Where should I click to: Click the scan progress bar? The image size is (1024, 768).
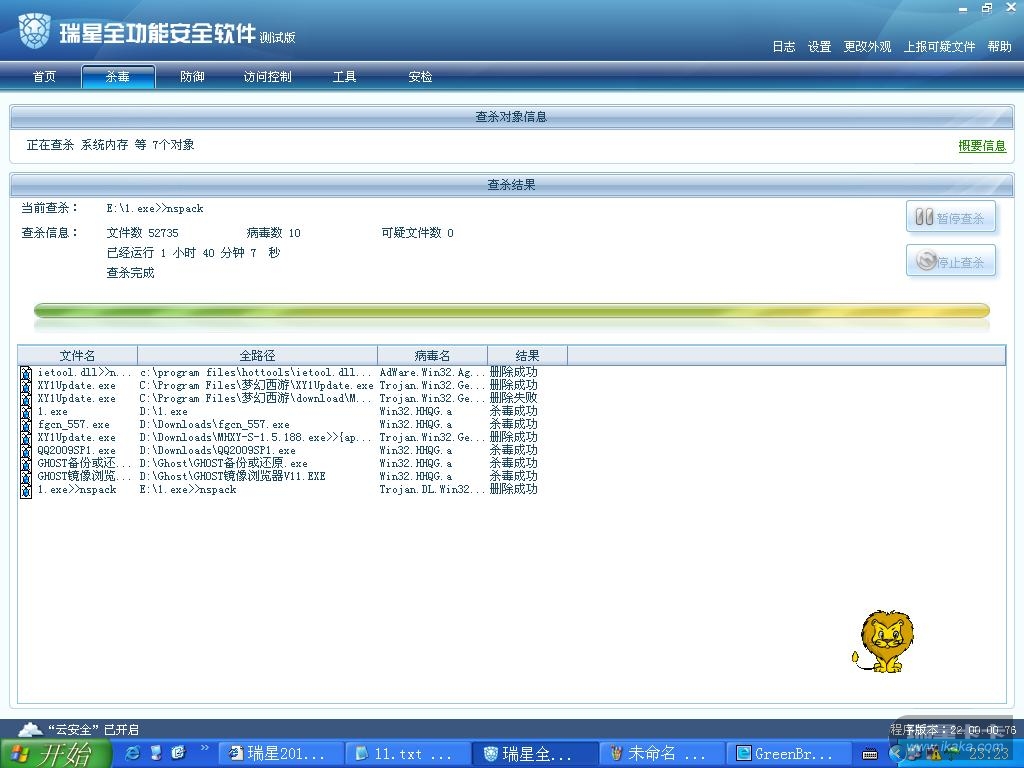point(511,311)
